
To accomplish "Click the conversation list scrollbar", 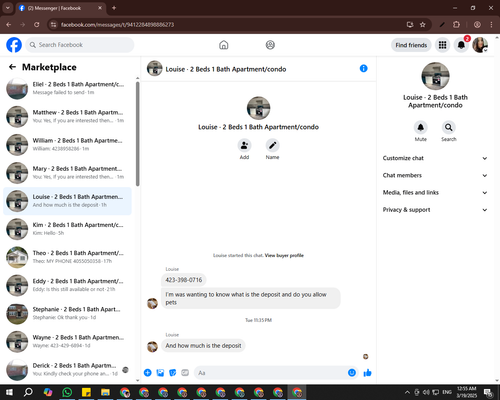I will 138,133.
